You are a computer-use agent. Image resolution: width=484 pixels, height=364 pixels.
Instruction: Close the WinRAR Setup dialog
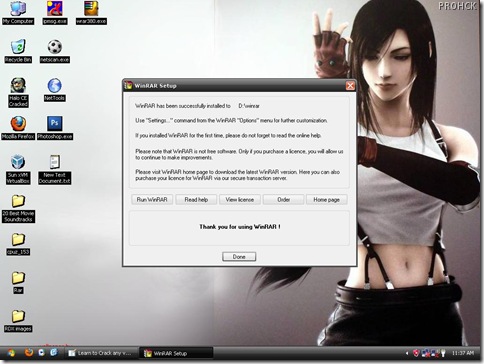pyautogui.click(x=350, y=86)
